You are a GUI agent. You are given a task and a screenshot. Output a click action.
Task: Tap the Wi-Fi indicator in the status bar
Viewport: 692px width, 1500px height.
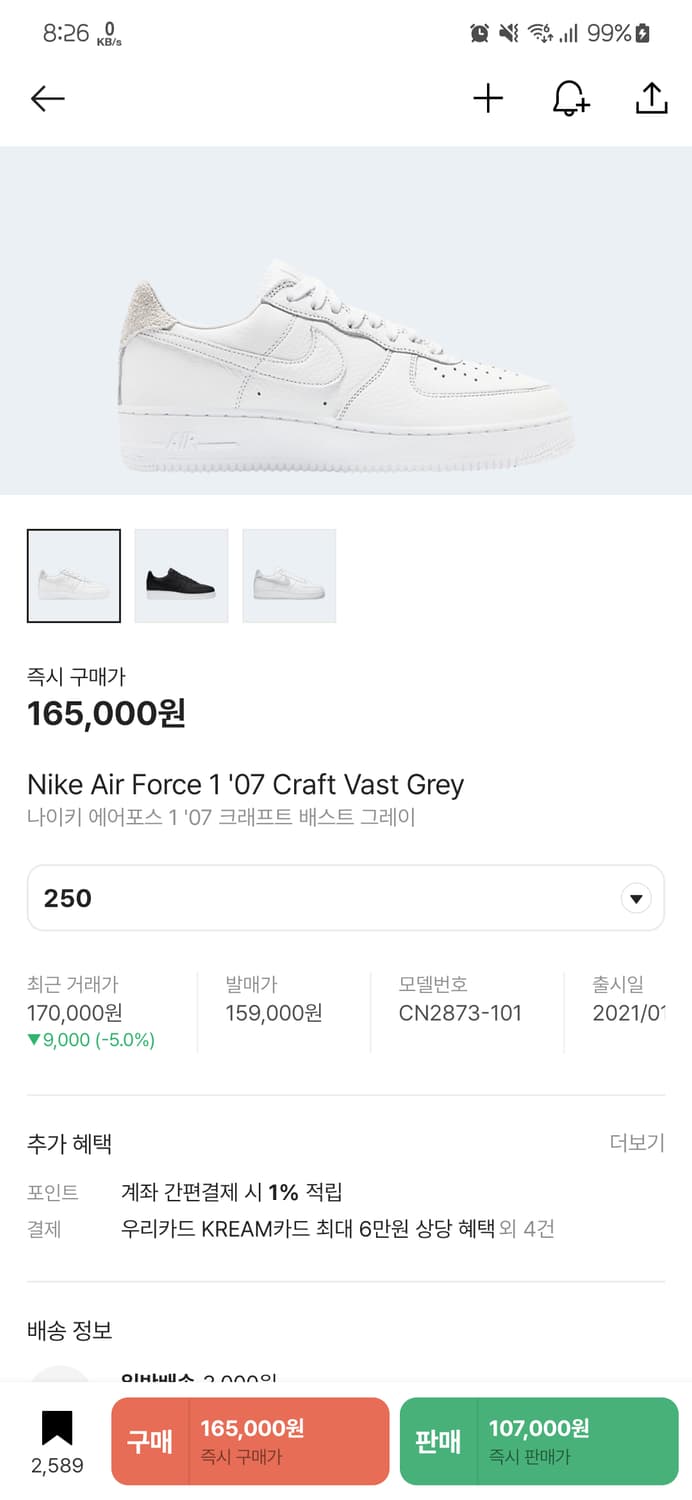539,33
